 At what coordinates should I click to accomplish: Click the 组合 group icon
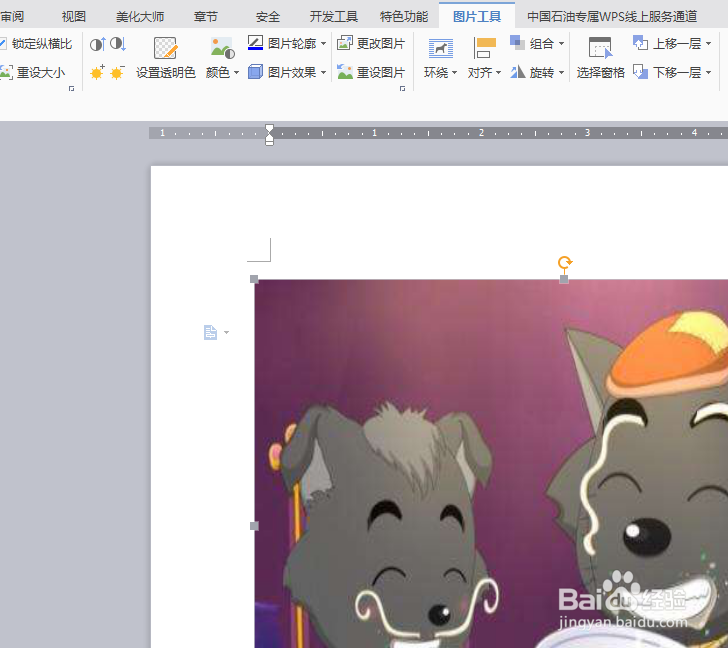coord(517,43)
